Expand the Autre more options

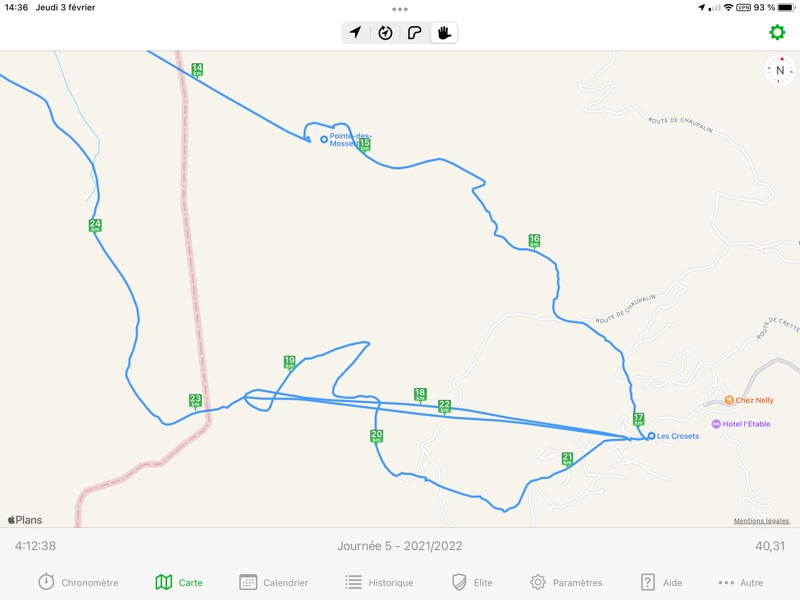click(x=740, y=582)
